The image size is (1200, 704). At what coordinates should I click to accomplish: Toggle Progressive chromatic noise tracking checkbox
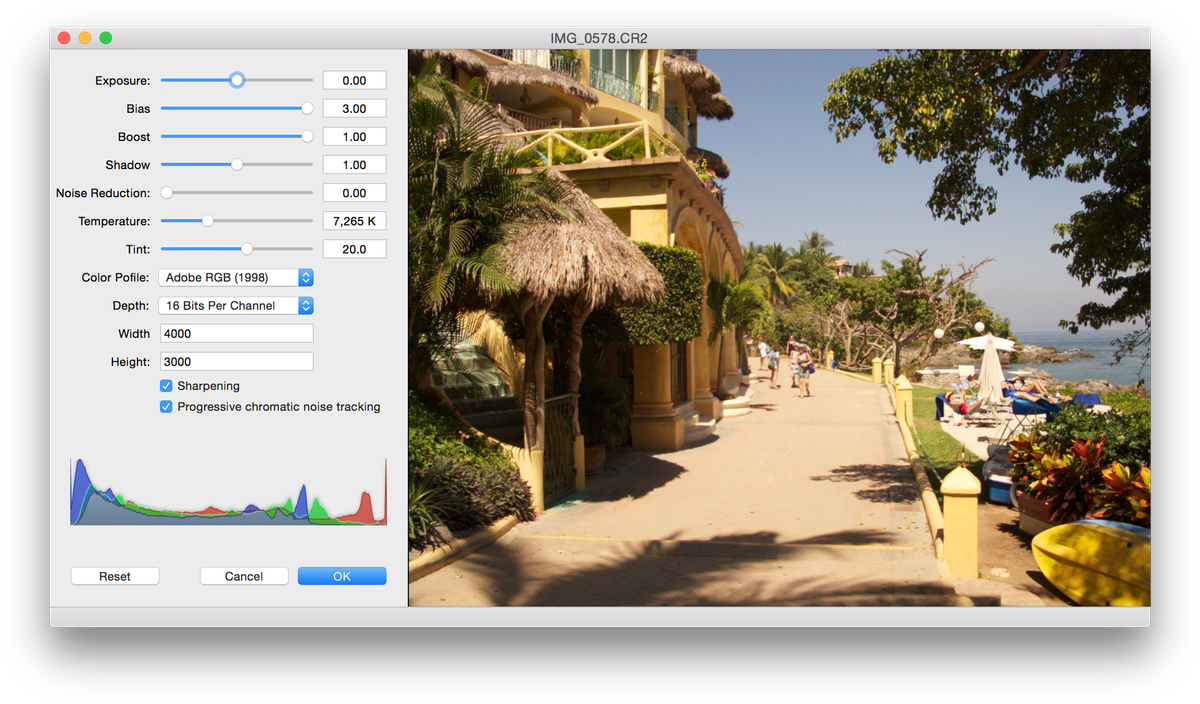[166, 407]
